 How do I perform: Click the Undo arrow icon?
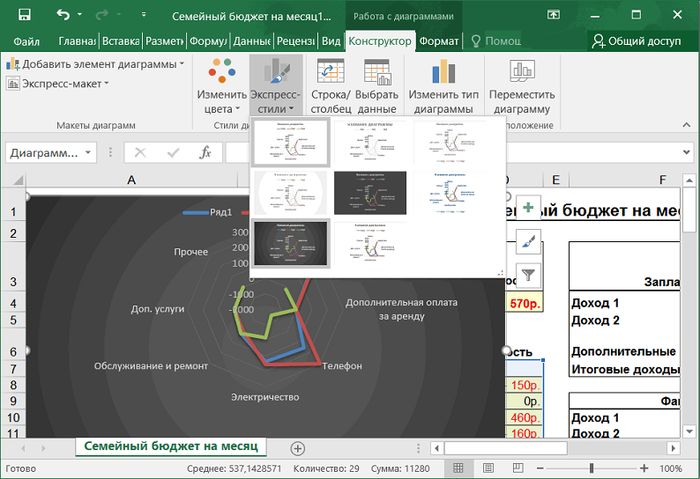click(x=65, y=16)
